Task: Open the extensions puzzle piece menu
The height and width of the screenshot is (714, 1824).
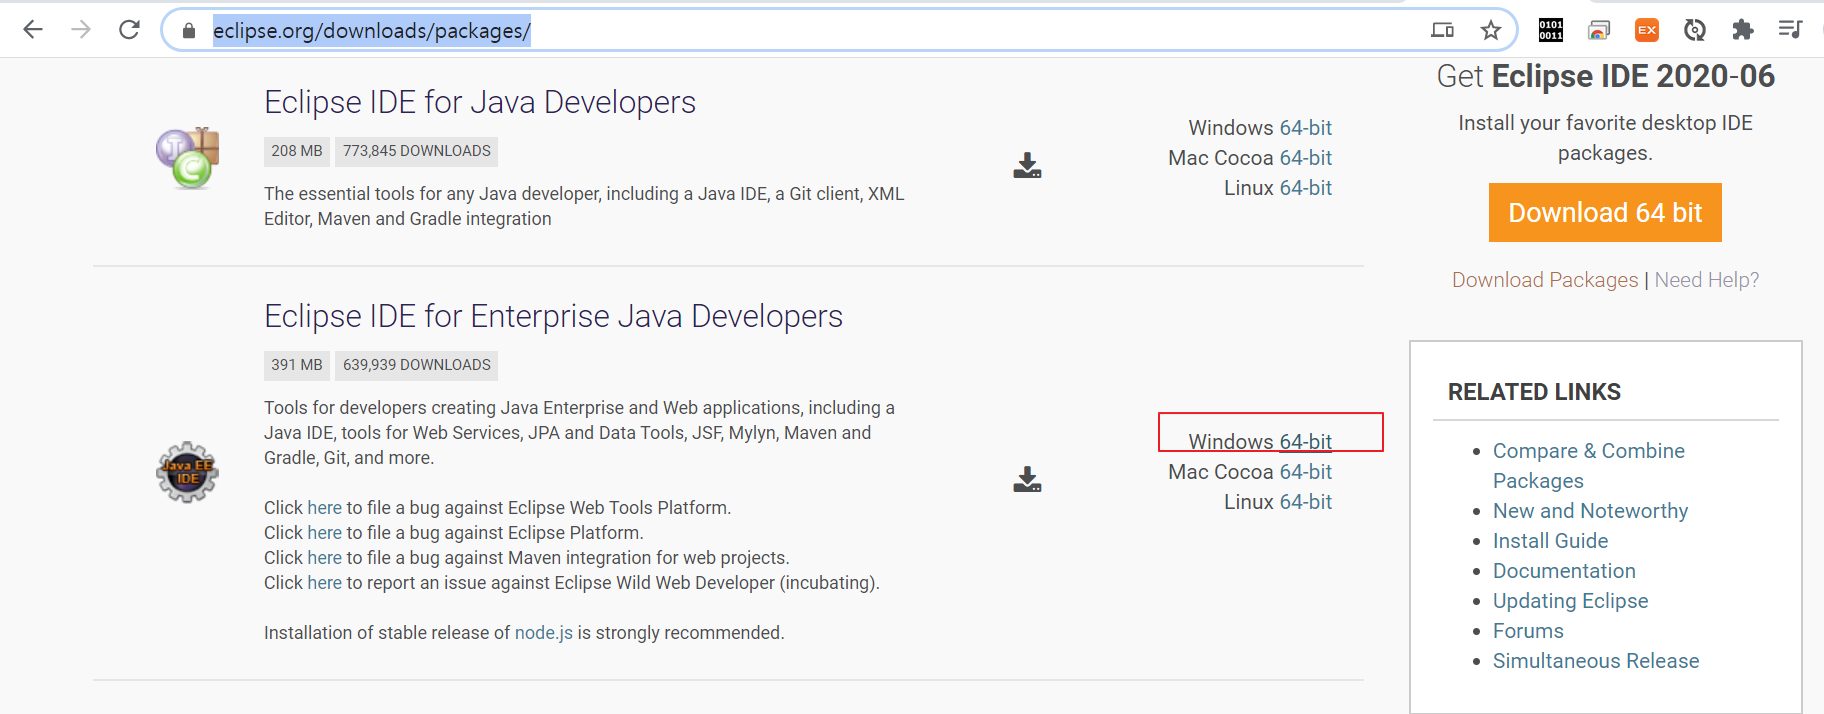Action: click(1743, 30)
